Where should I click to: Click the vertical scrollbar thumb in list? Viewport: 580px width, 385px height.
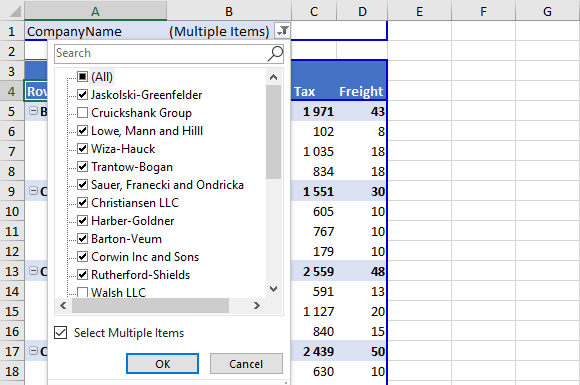(x=273, y=132)
